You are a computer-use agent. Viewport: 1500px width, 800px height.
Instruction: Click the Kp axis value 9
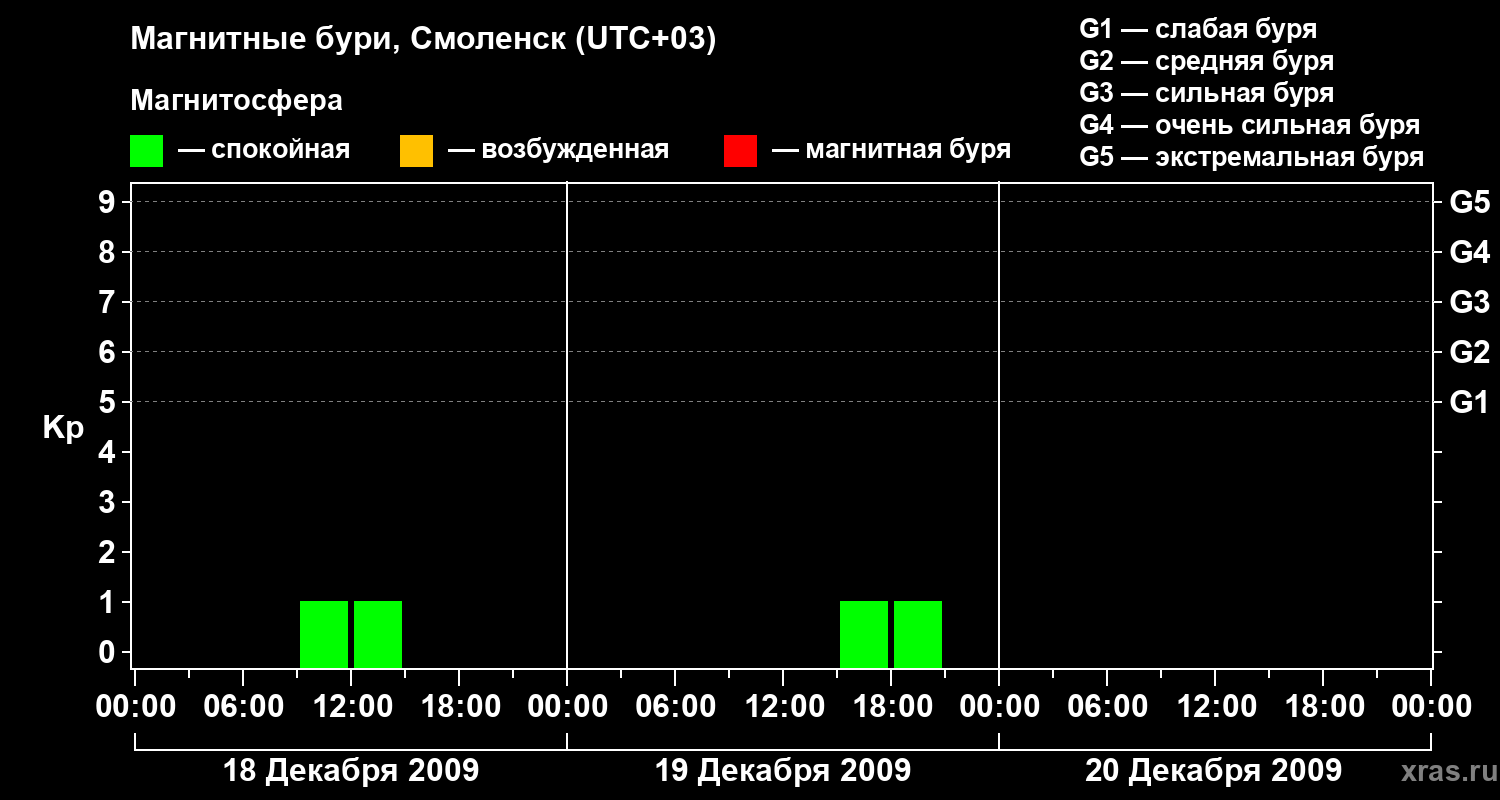(x=109, y=202)
